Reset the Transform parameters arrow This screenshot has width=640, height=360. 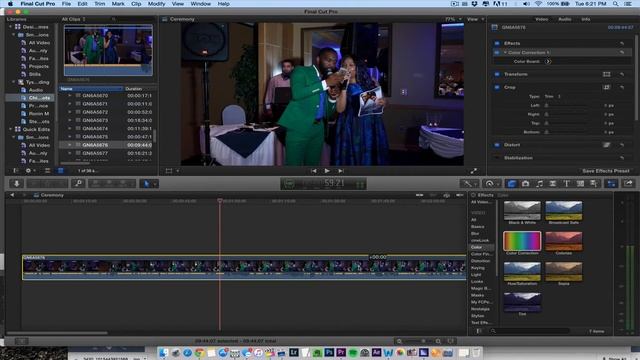622,74
